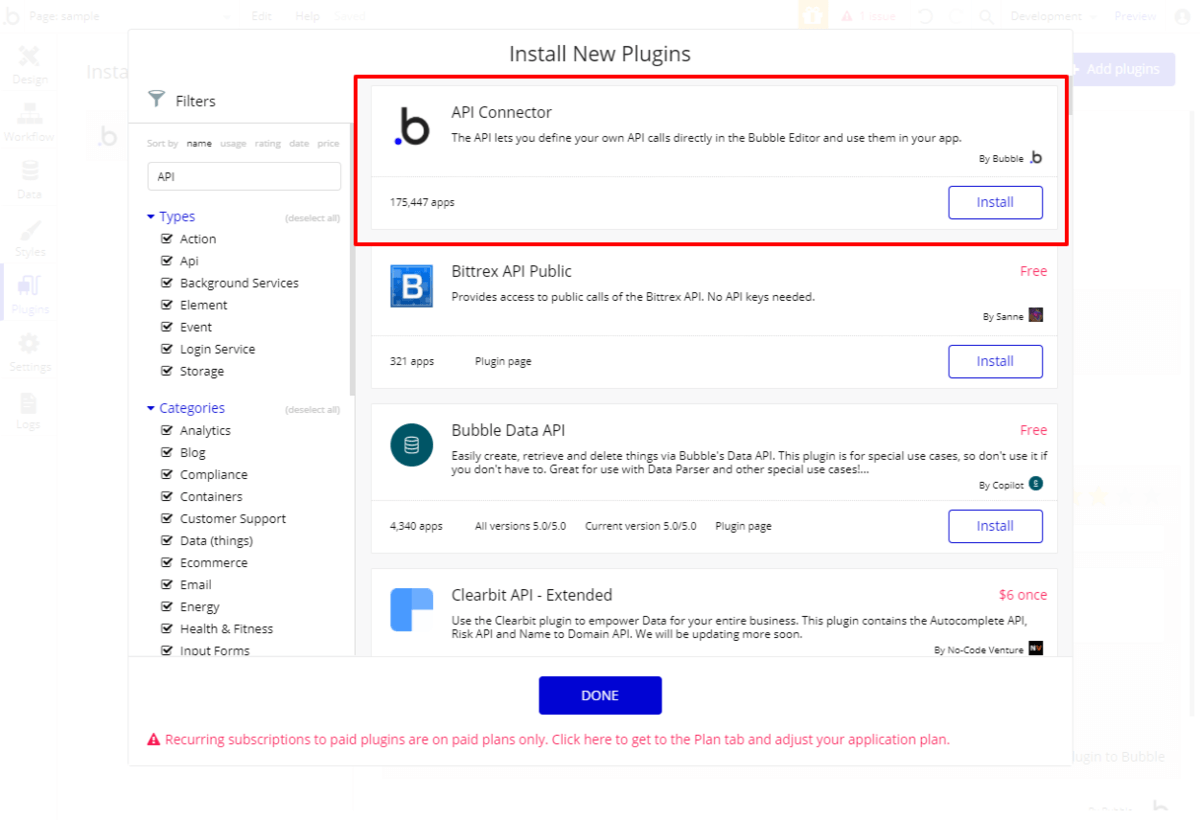Screen dimensions: 1200x820
Task: Open Plugin page link for Bittrex API
Action: (x=503, y=361)
